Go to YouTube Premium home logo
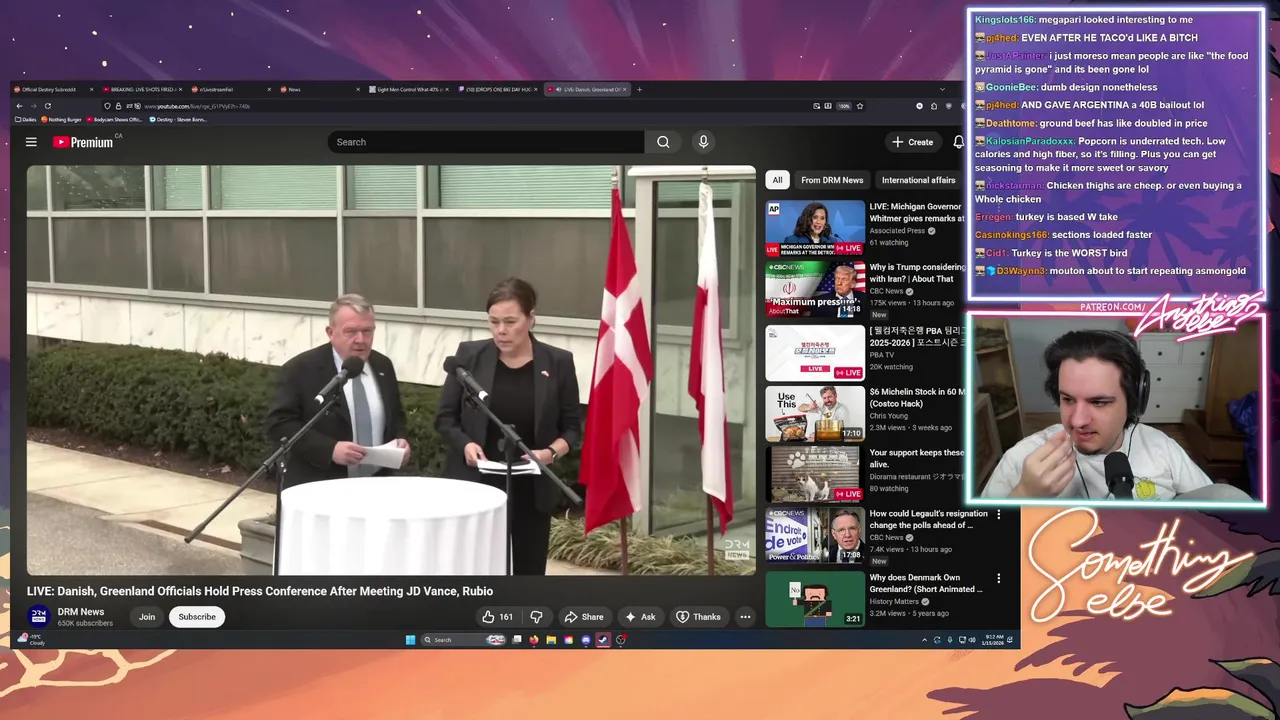Image resolution: width=1280 pixels, height=720 pixels. [83, 142]
